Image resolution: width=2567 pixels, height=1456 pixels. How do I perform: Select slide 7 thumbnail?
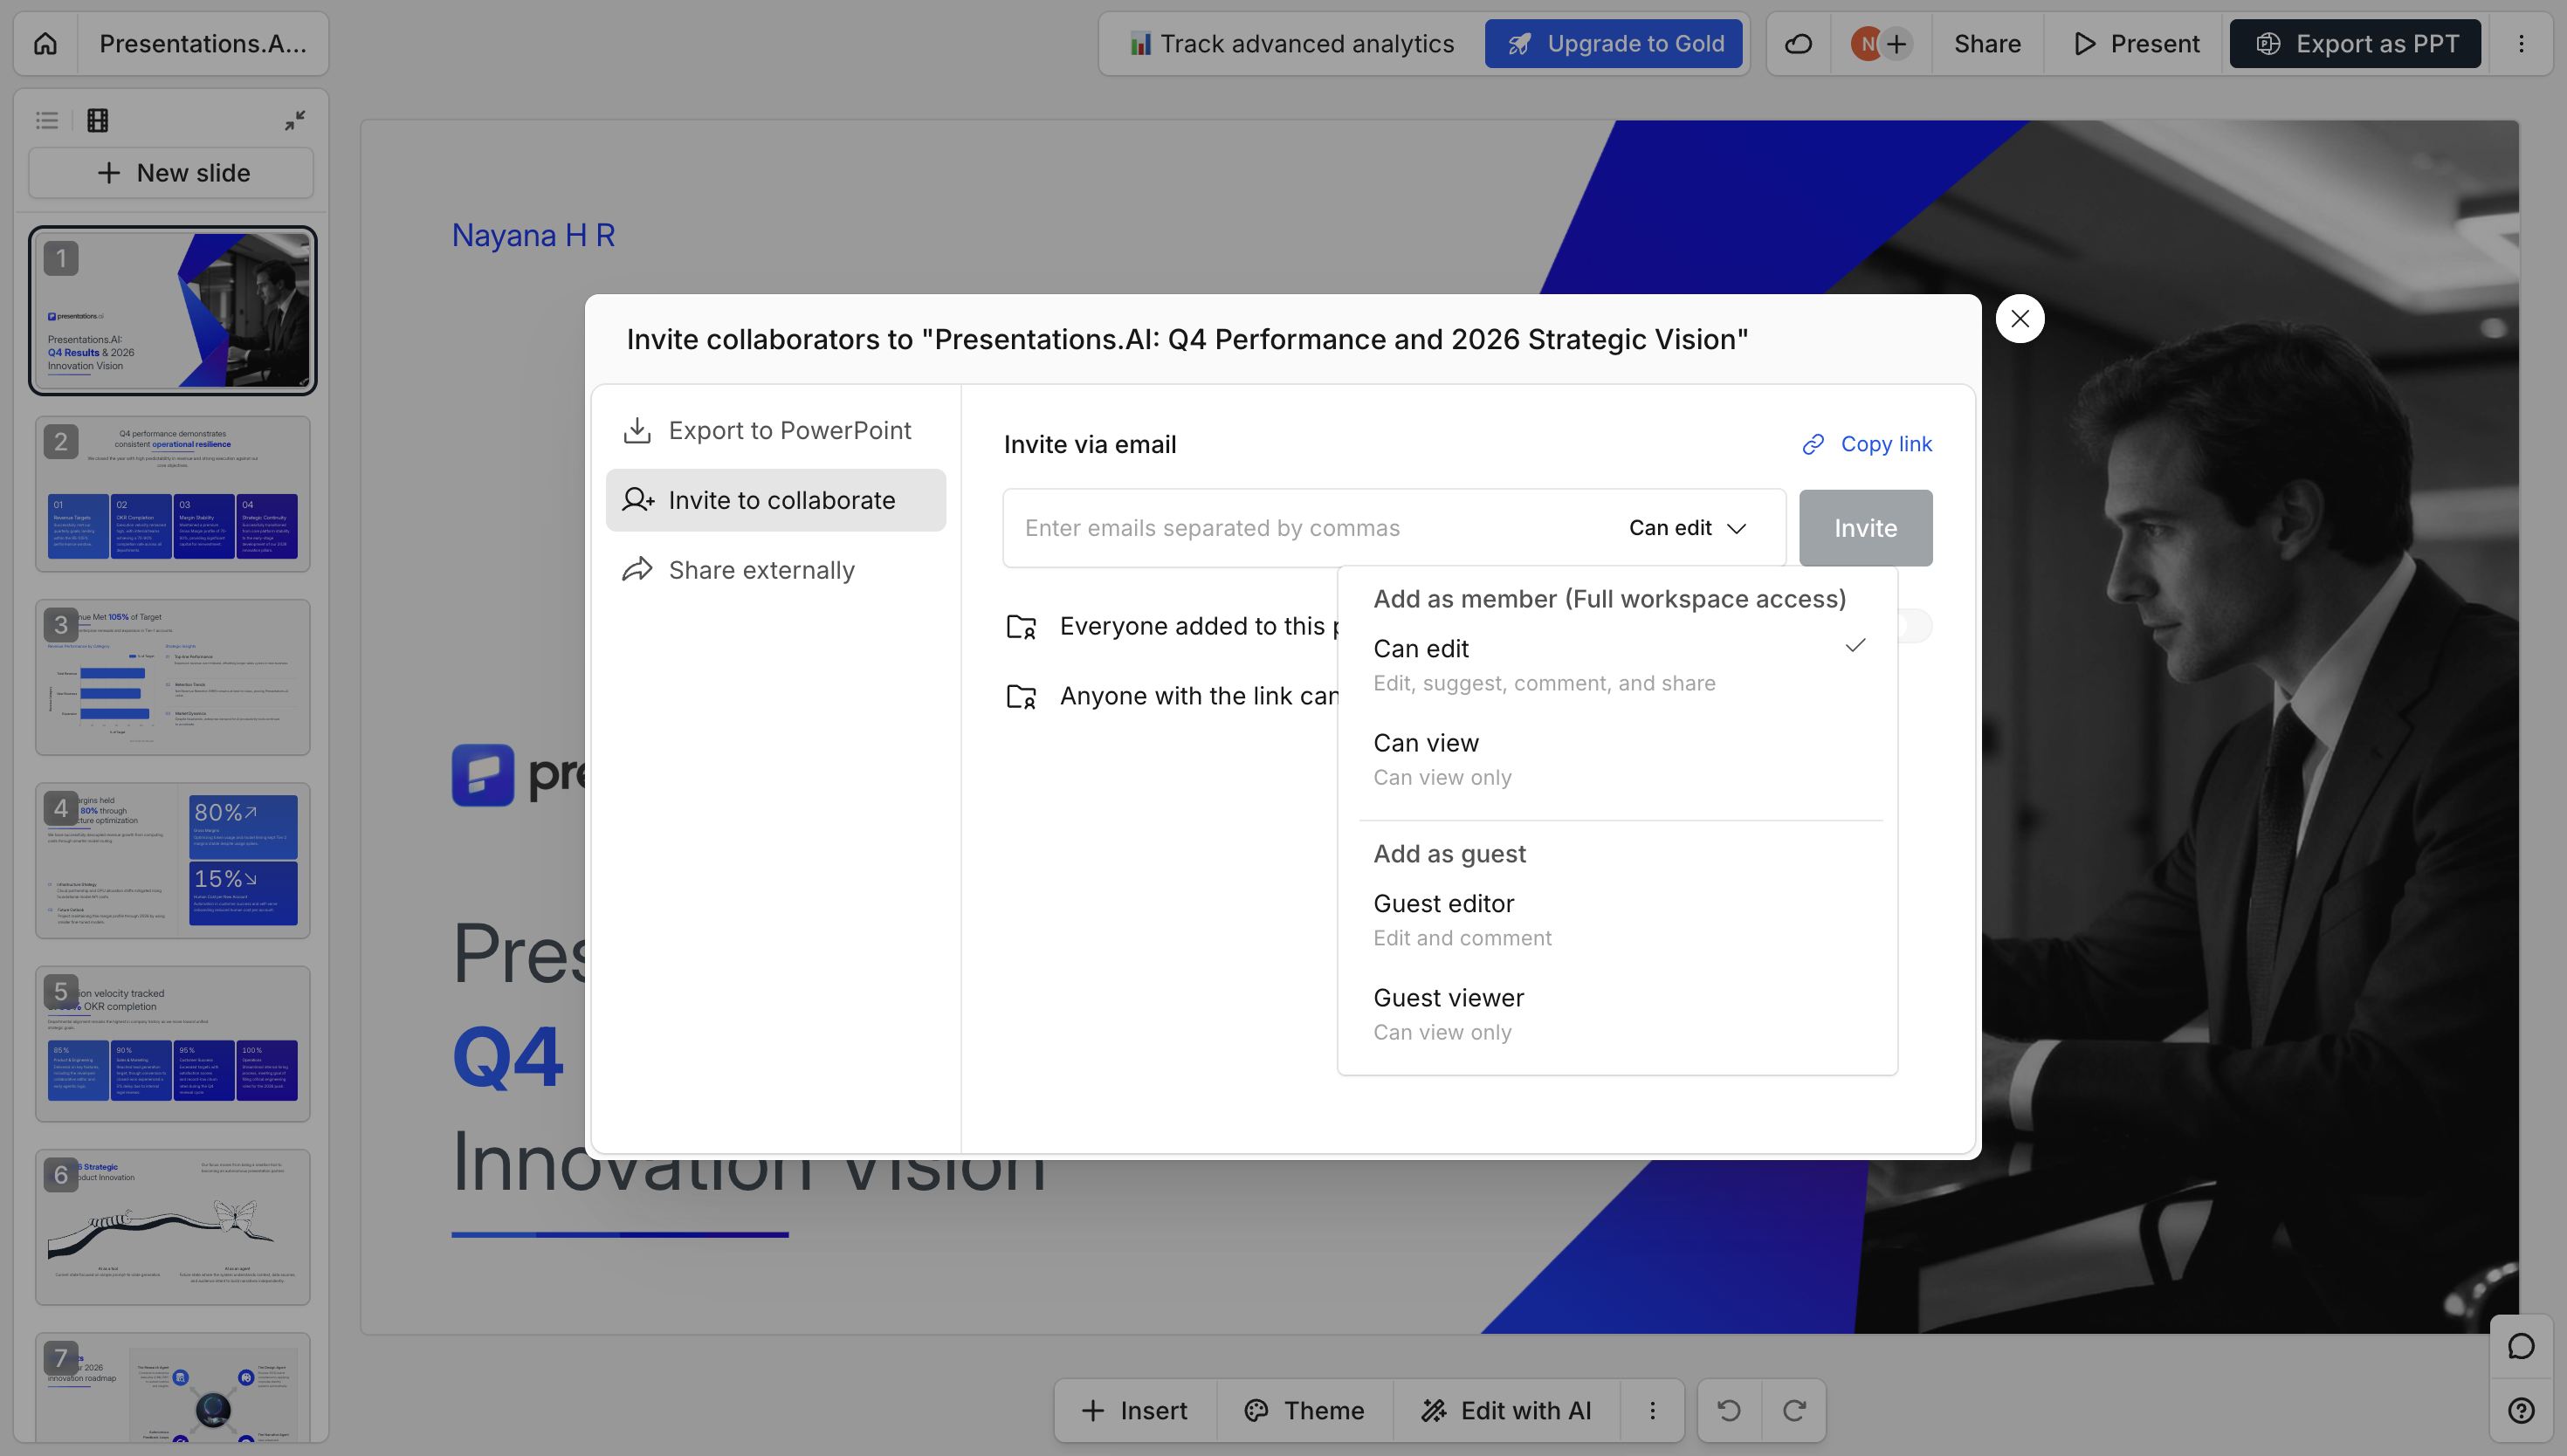173,1387
